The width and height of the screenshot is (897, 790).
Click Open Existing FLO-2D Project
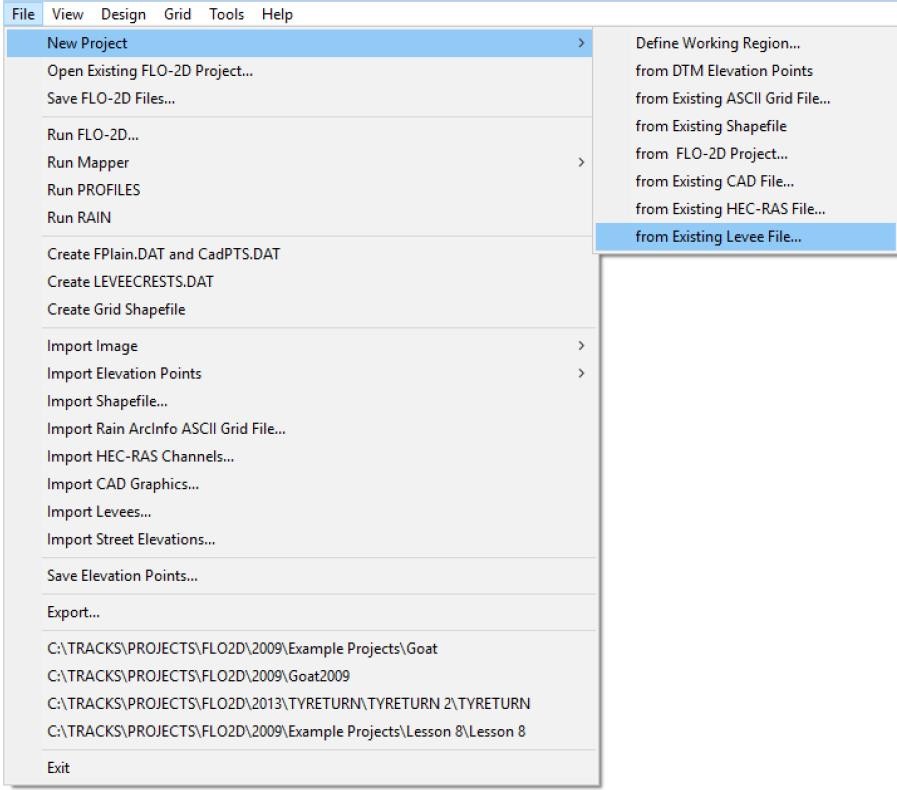tap(149, 71)
